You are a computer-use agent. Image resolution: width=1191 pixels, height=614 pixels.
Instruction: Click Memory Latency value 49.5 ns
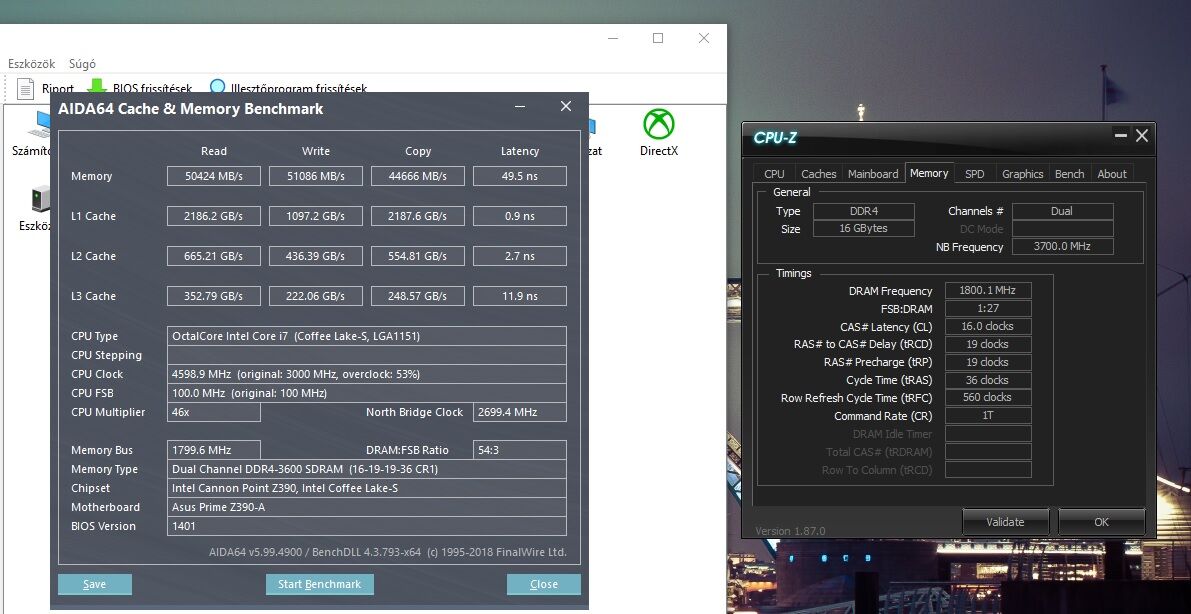[x=520, y=176]
